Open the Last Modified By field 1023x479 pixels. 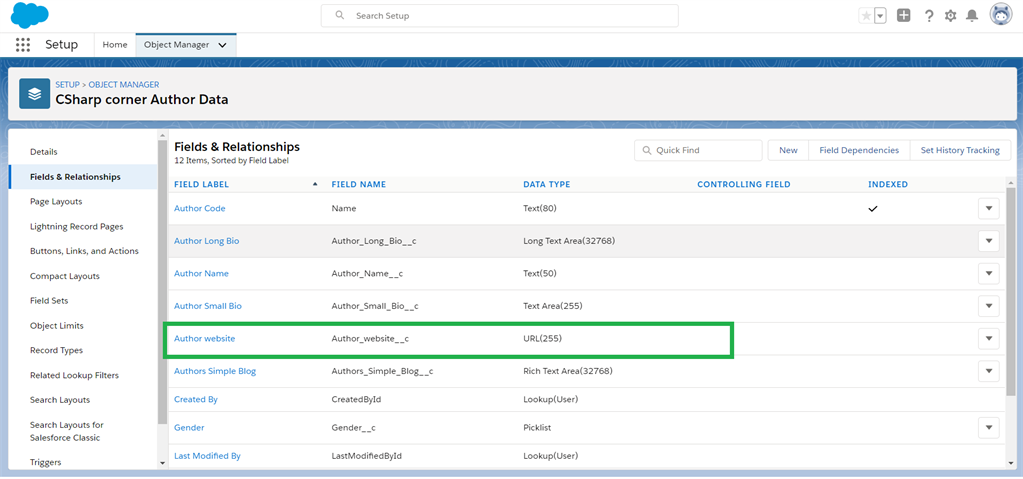click(x=207, y=456)
